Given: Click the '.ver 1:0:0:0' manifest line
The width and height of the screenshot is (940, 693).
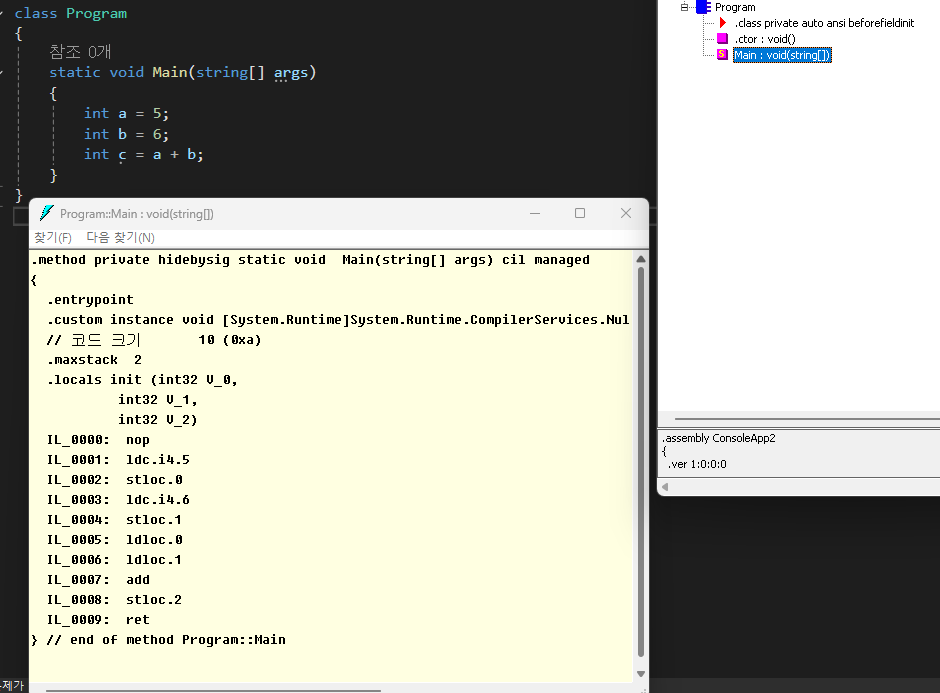Looking at the screenshot, I should (x=697, y=464).
